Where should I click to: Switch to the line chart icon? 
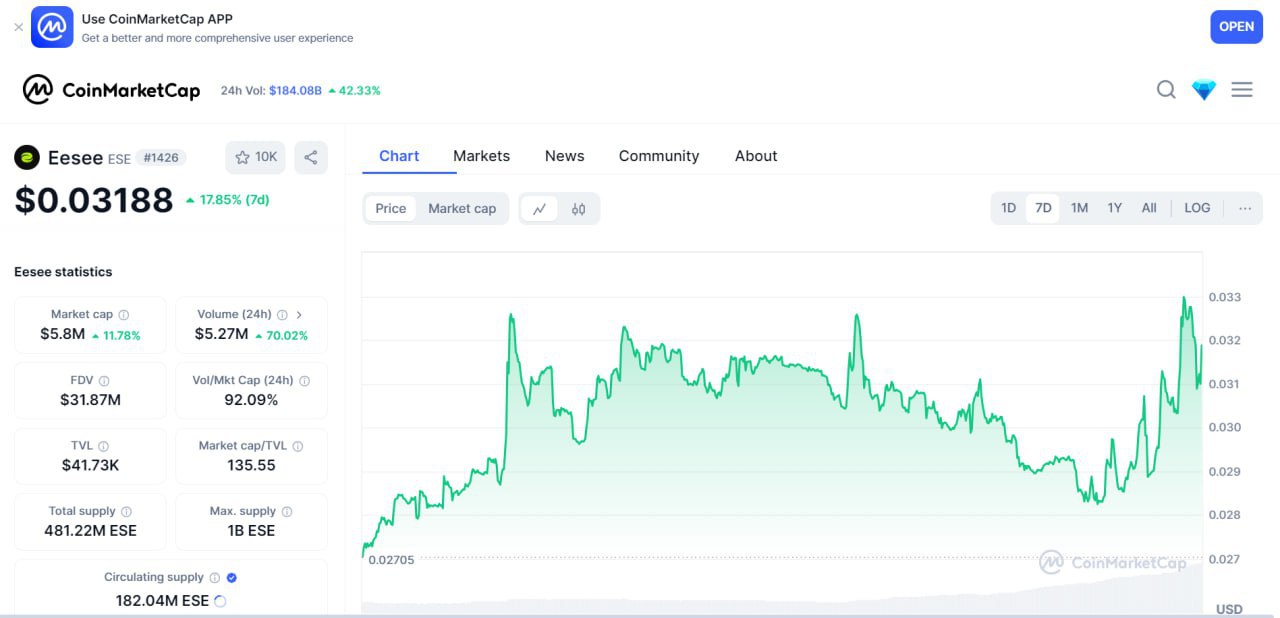[539, 209]
